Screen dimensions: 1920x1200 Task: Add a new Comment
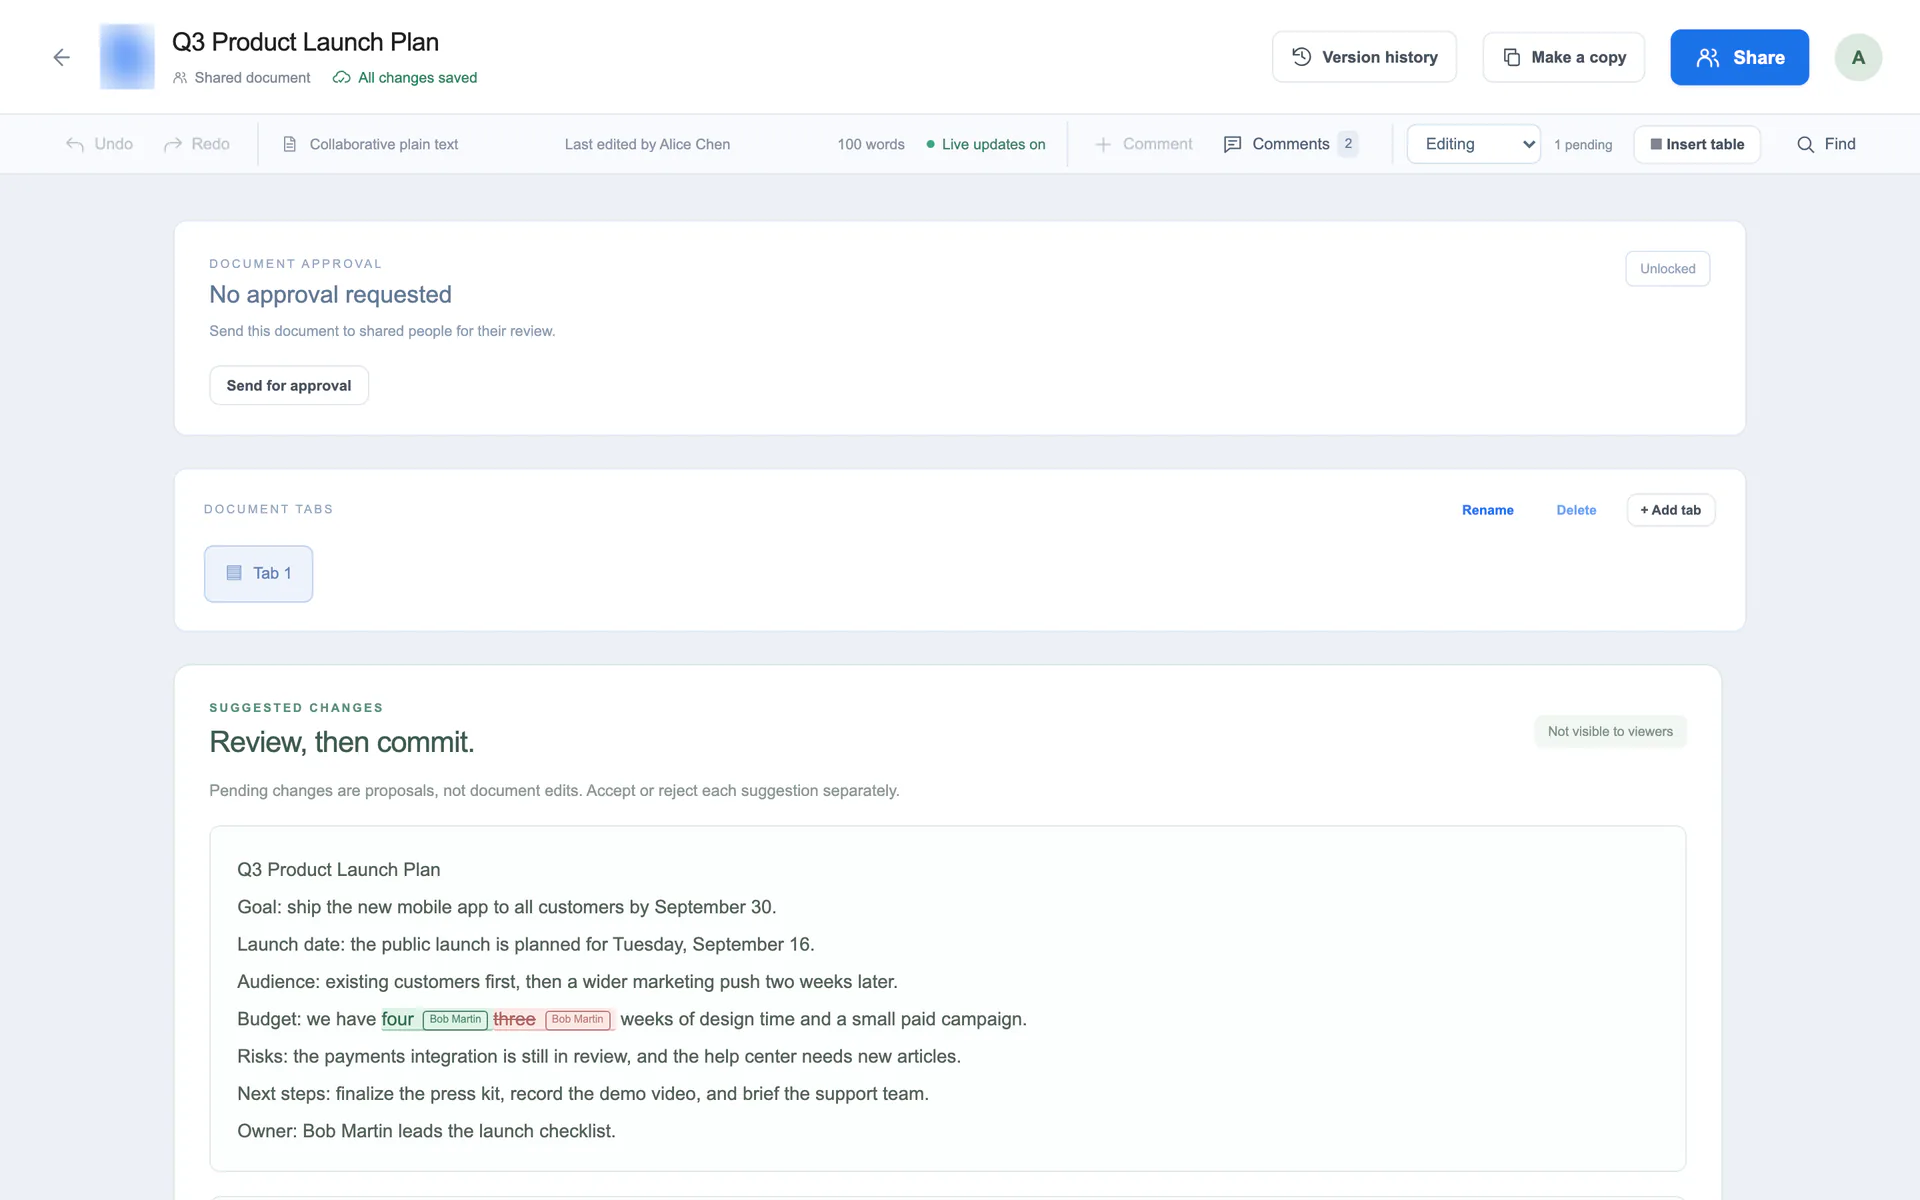pos(1144,144)
